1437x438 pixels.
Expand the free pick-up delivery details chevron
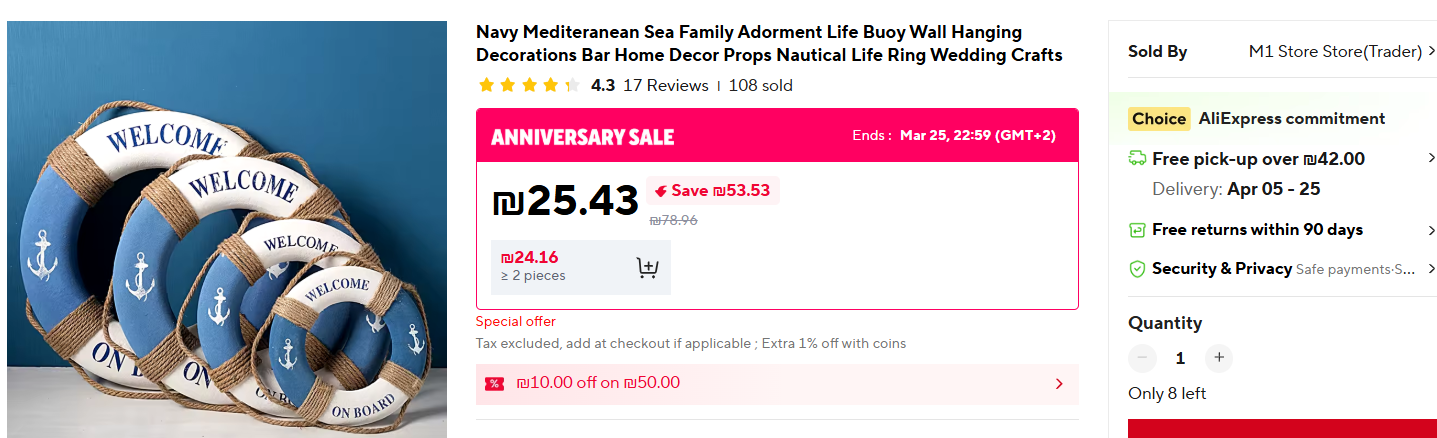[x=1432, y=158]
